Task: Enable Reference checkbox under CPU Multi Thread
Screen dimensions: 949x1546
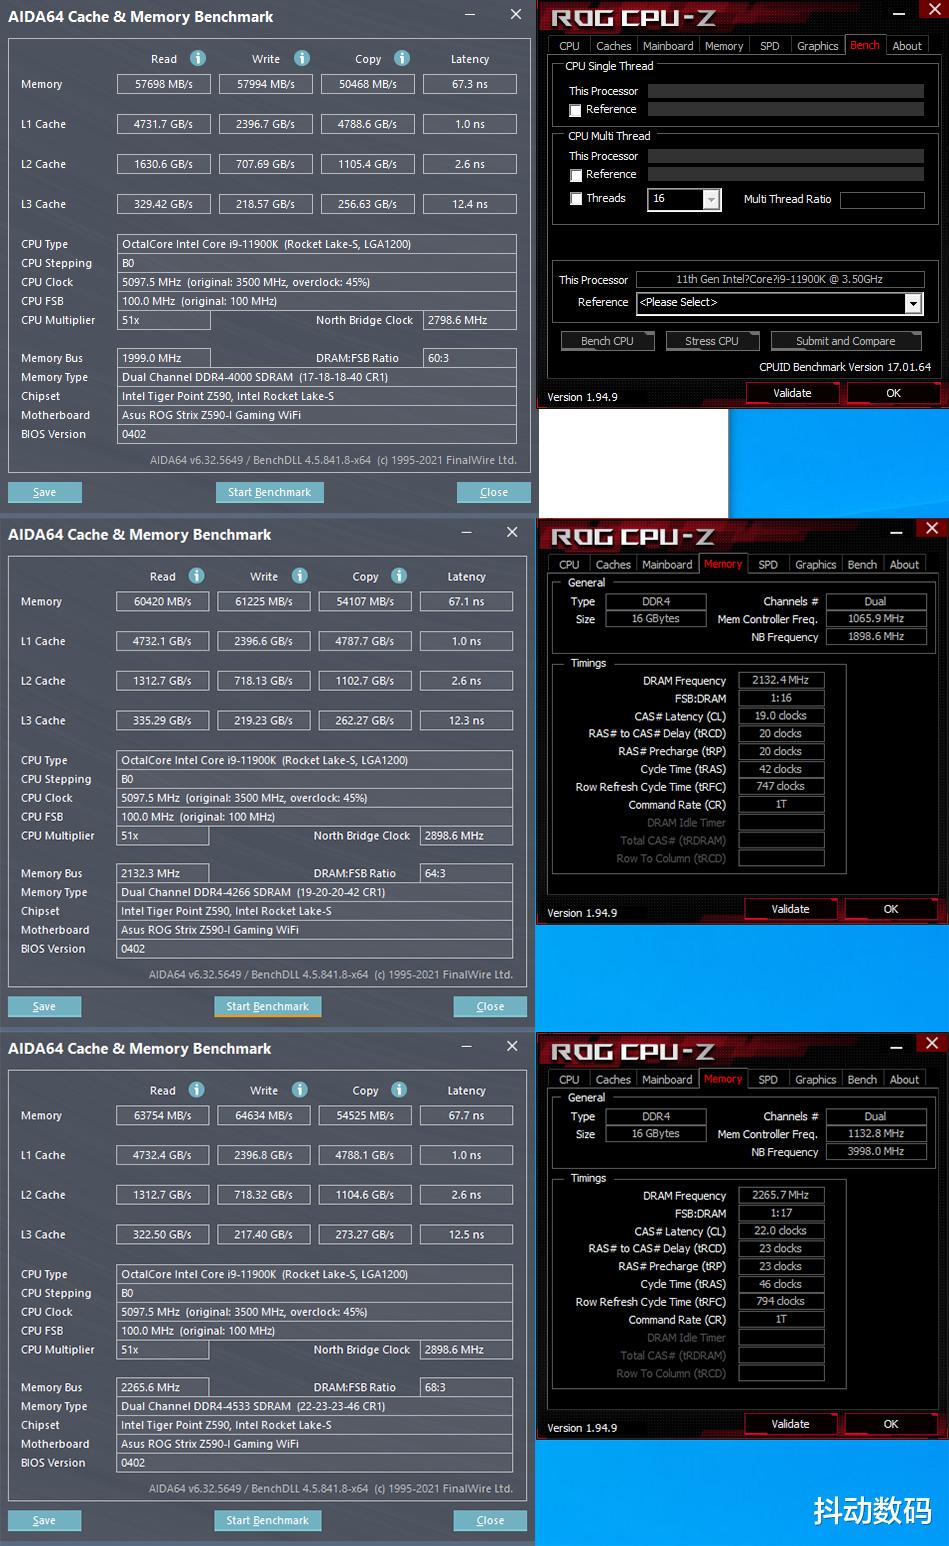Action: point(575,175)
